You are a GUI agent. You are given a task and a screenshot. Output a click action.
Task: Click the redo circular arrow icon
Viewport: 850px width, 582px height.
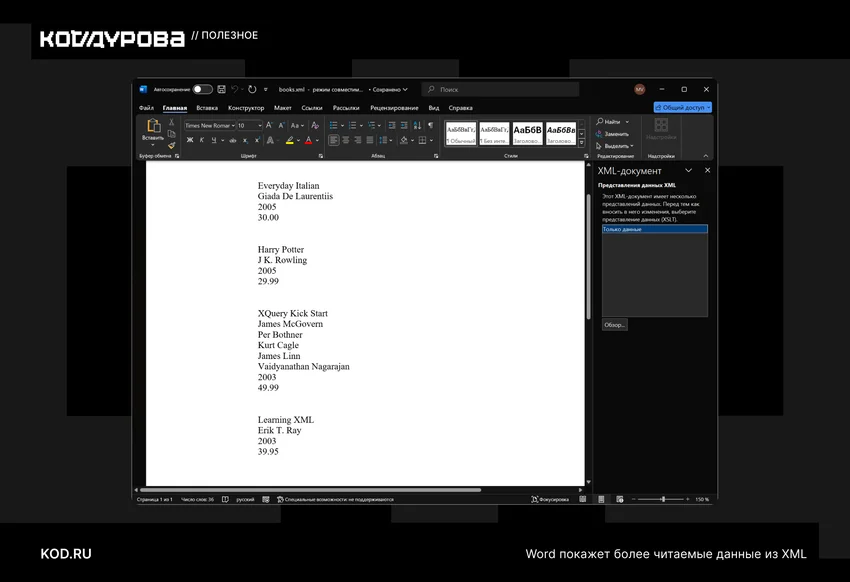[252, 89]
